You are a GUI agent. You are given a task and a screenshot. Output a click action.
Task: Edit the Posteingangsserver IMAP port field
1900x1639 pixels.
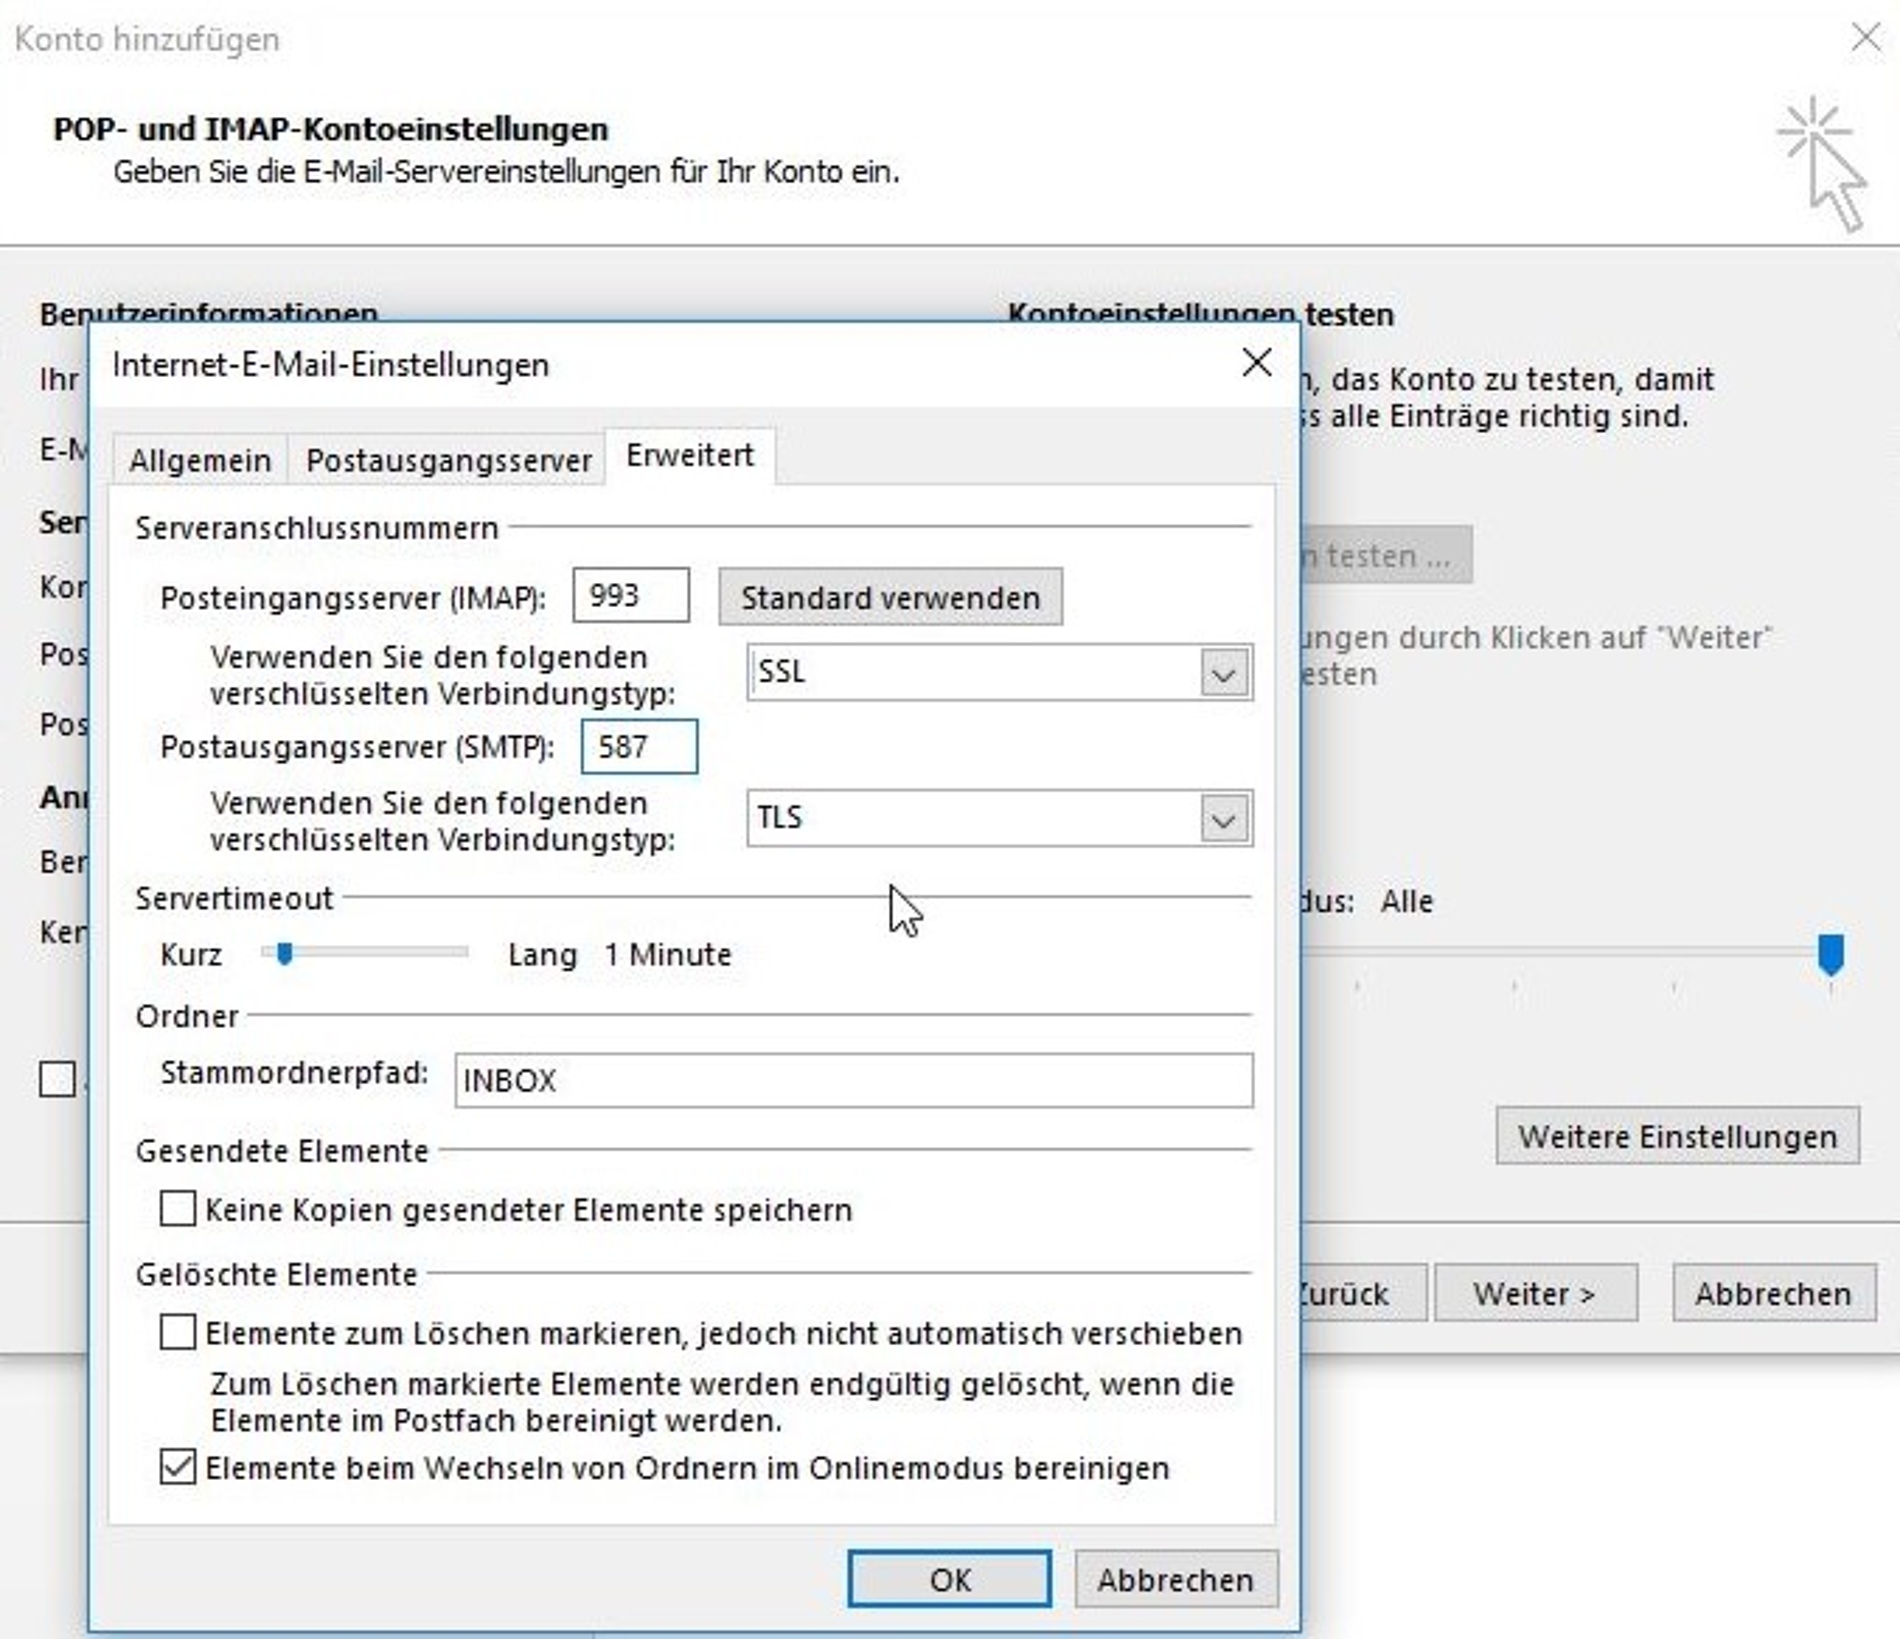[630, 595]
